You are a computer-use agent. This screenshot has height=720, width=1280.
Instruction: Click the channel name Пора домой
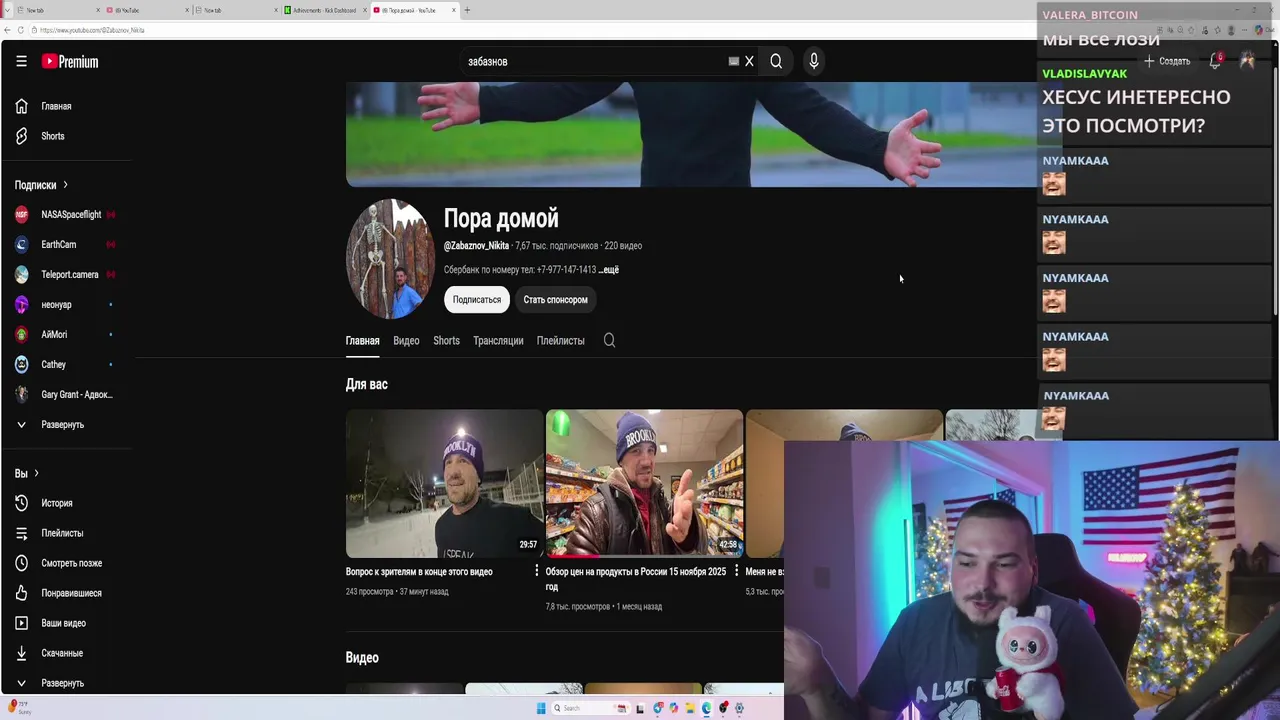[501, 218]
